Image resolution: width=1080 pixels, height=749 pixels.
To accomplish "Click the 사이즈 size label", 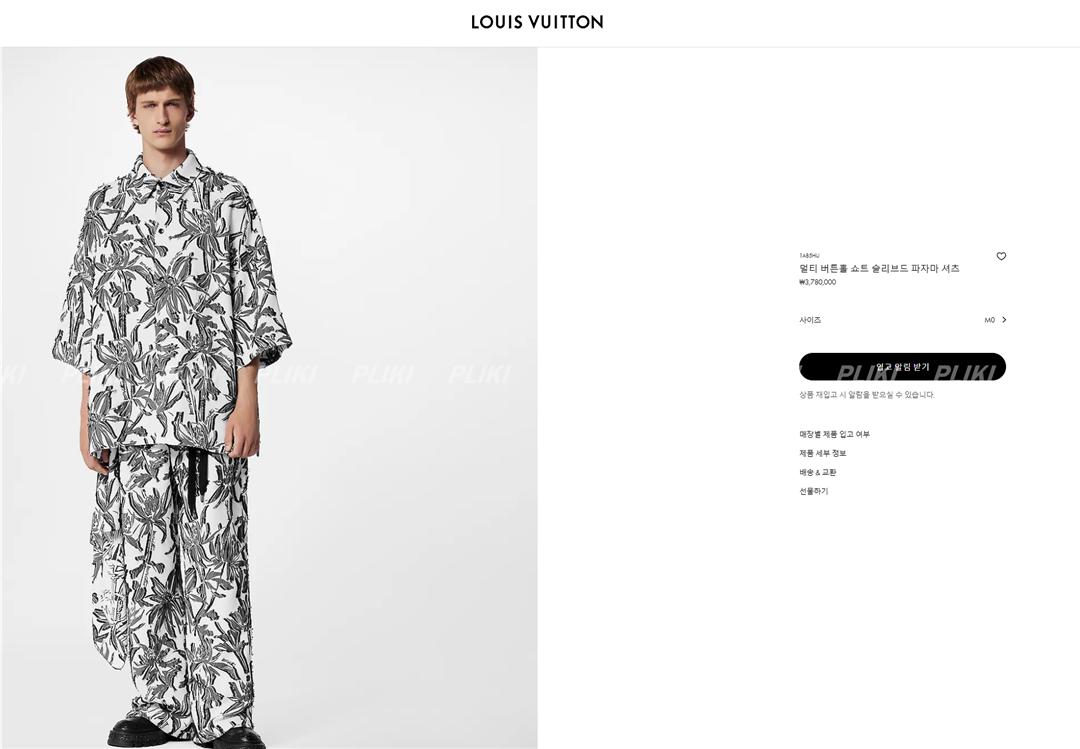I will pyautogui.click(x=810, y=320).
